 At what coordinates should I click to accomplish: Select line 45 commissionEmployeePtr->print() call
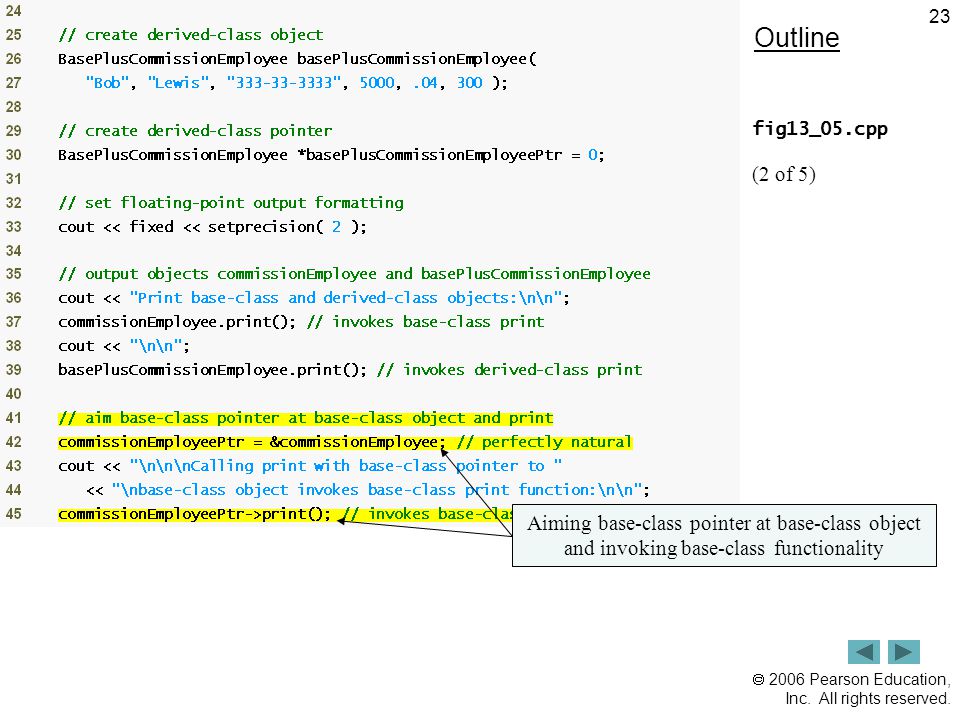coord(195,514)
